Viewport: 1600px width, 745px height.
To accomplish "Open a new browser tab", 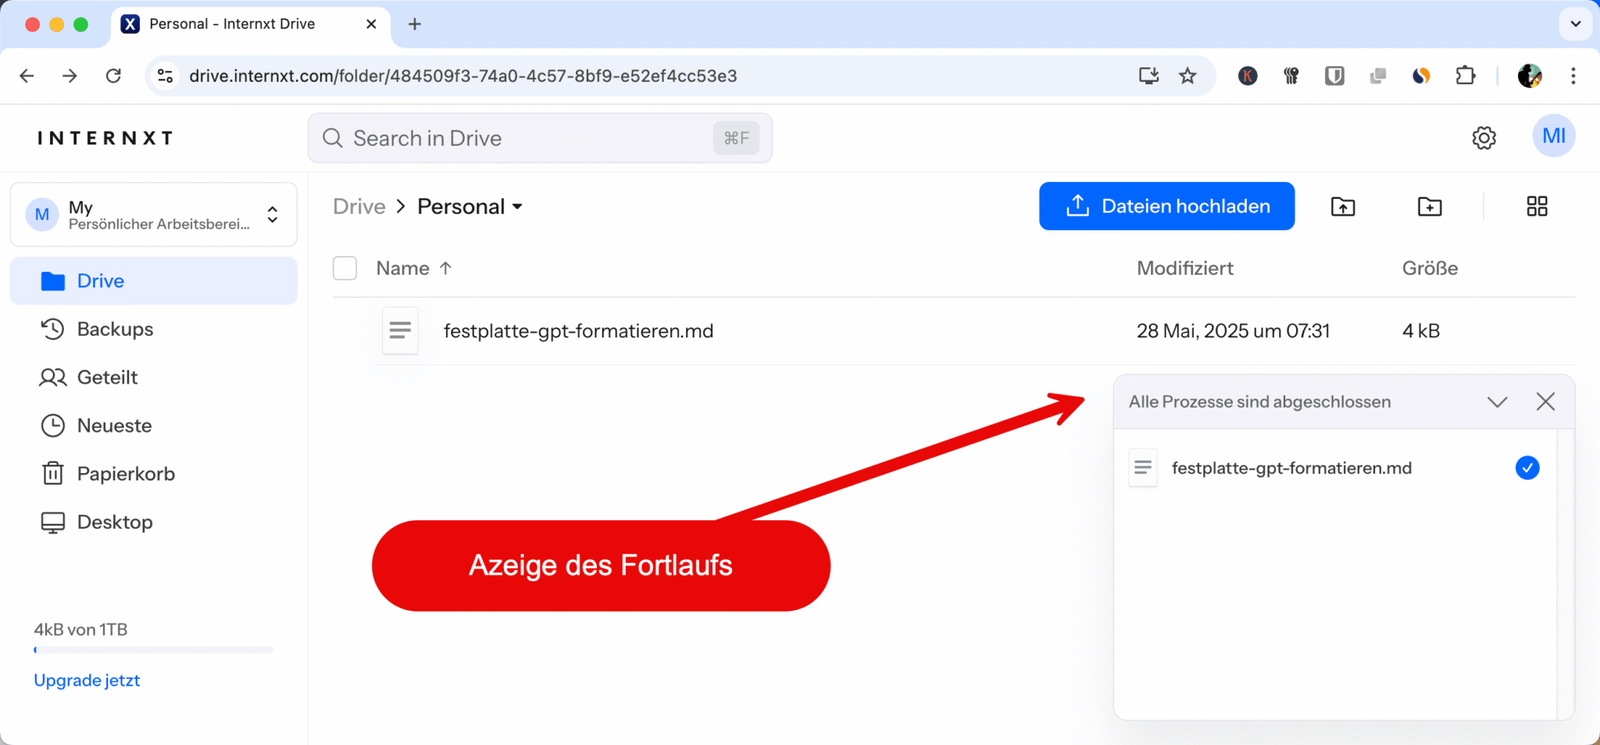I will click(415, 24).
